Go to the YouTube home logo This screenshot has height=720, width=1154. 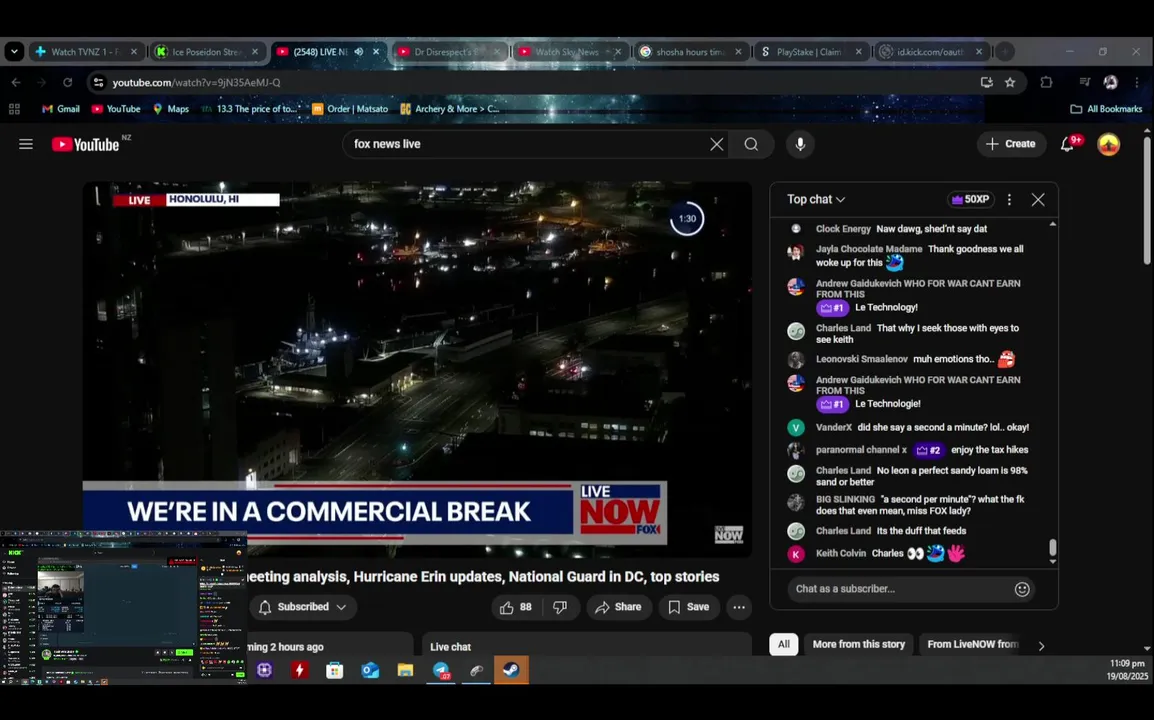coord(85,144)
